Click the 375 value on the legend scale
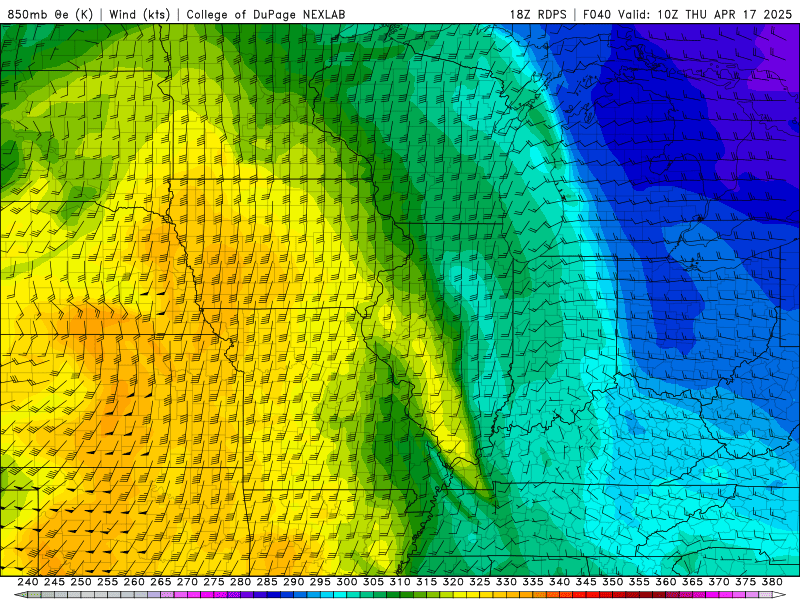The height and width of the screenshot is (600, 800). pyautogui.click(x=745, y=582)
